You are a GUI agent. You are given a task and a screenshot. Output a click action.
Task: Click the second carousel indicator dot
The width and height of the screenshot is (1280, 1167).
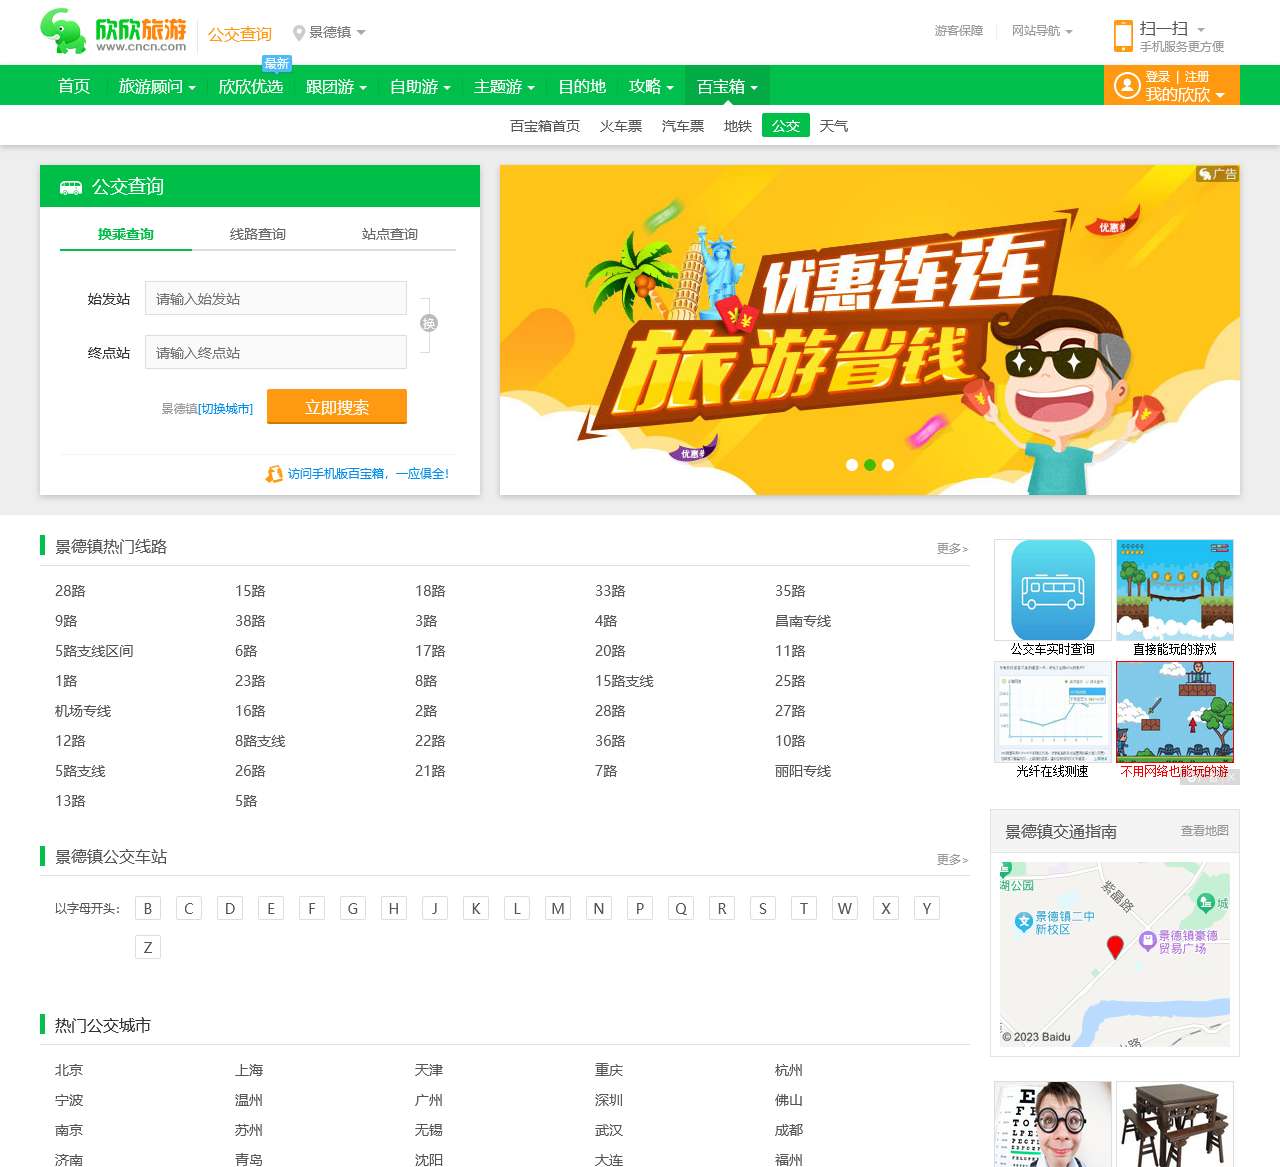pyautogui.click(x=869, y=464)
